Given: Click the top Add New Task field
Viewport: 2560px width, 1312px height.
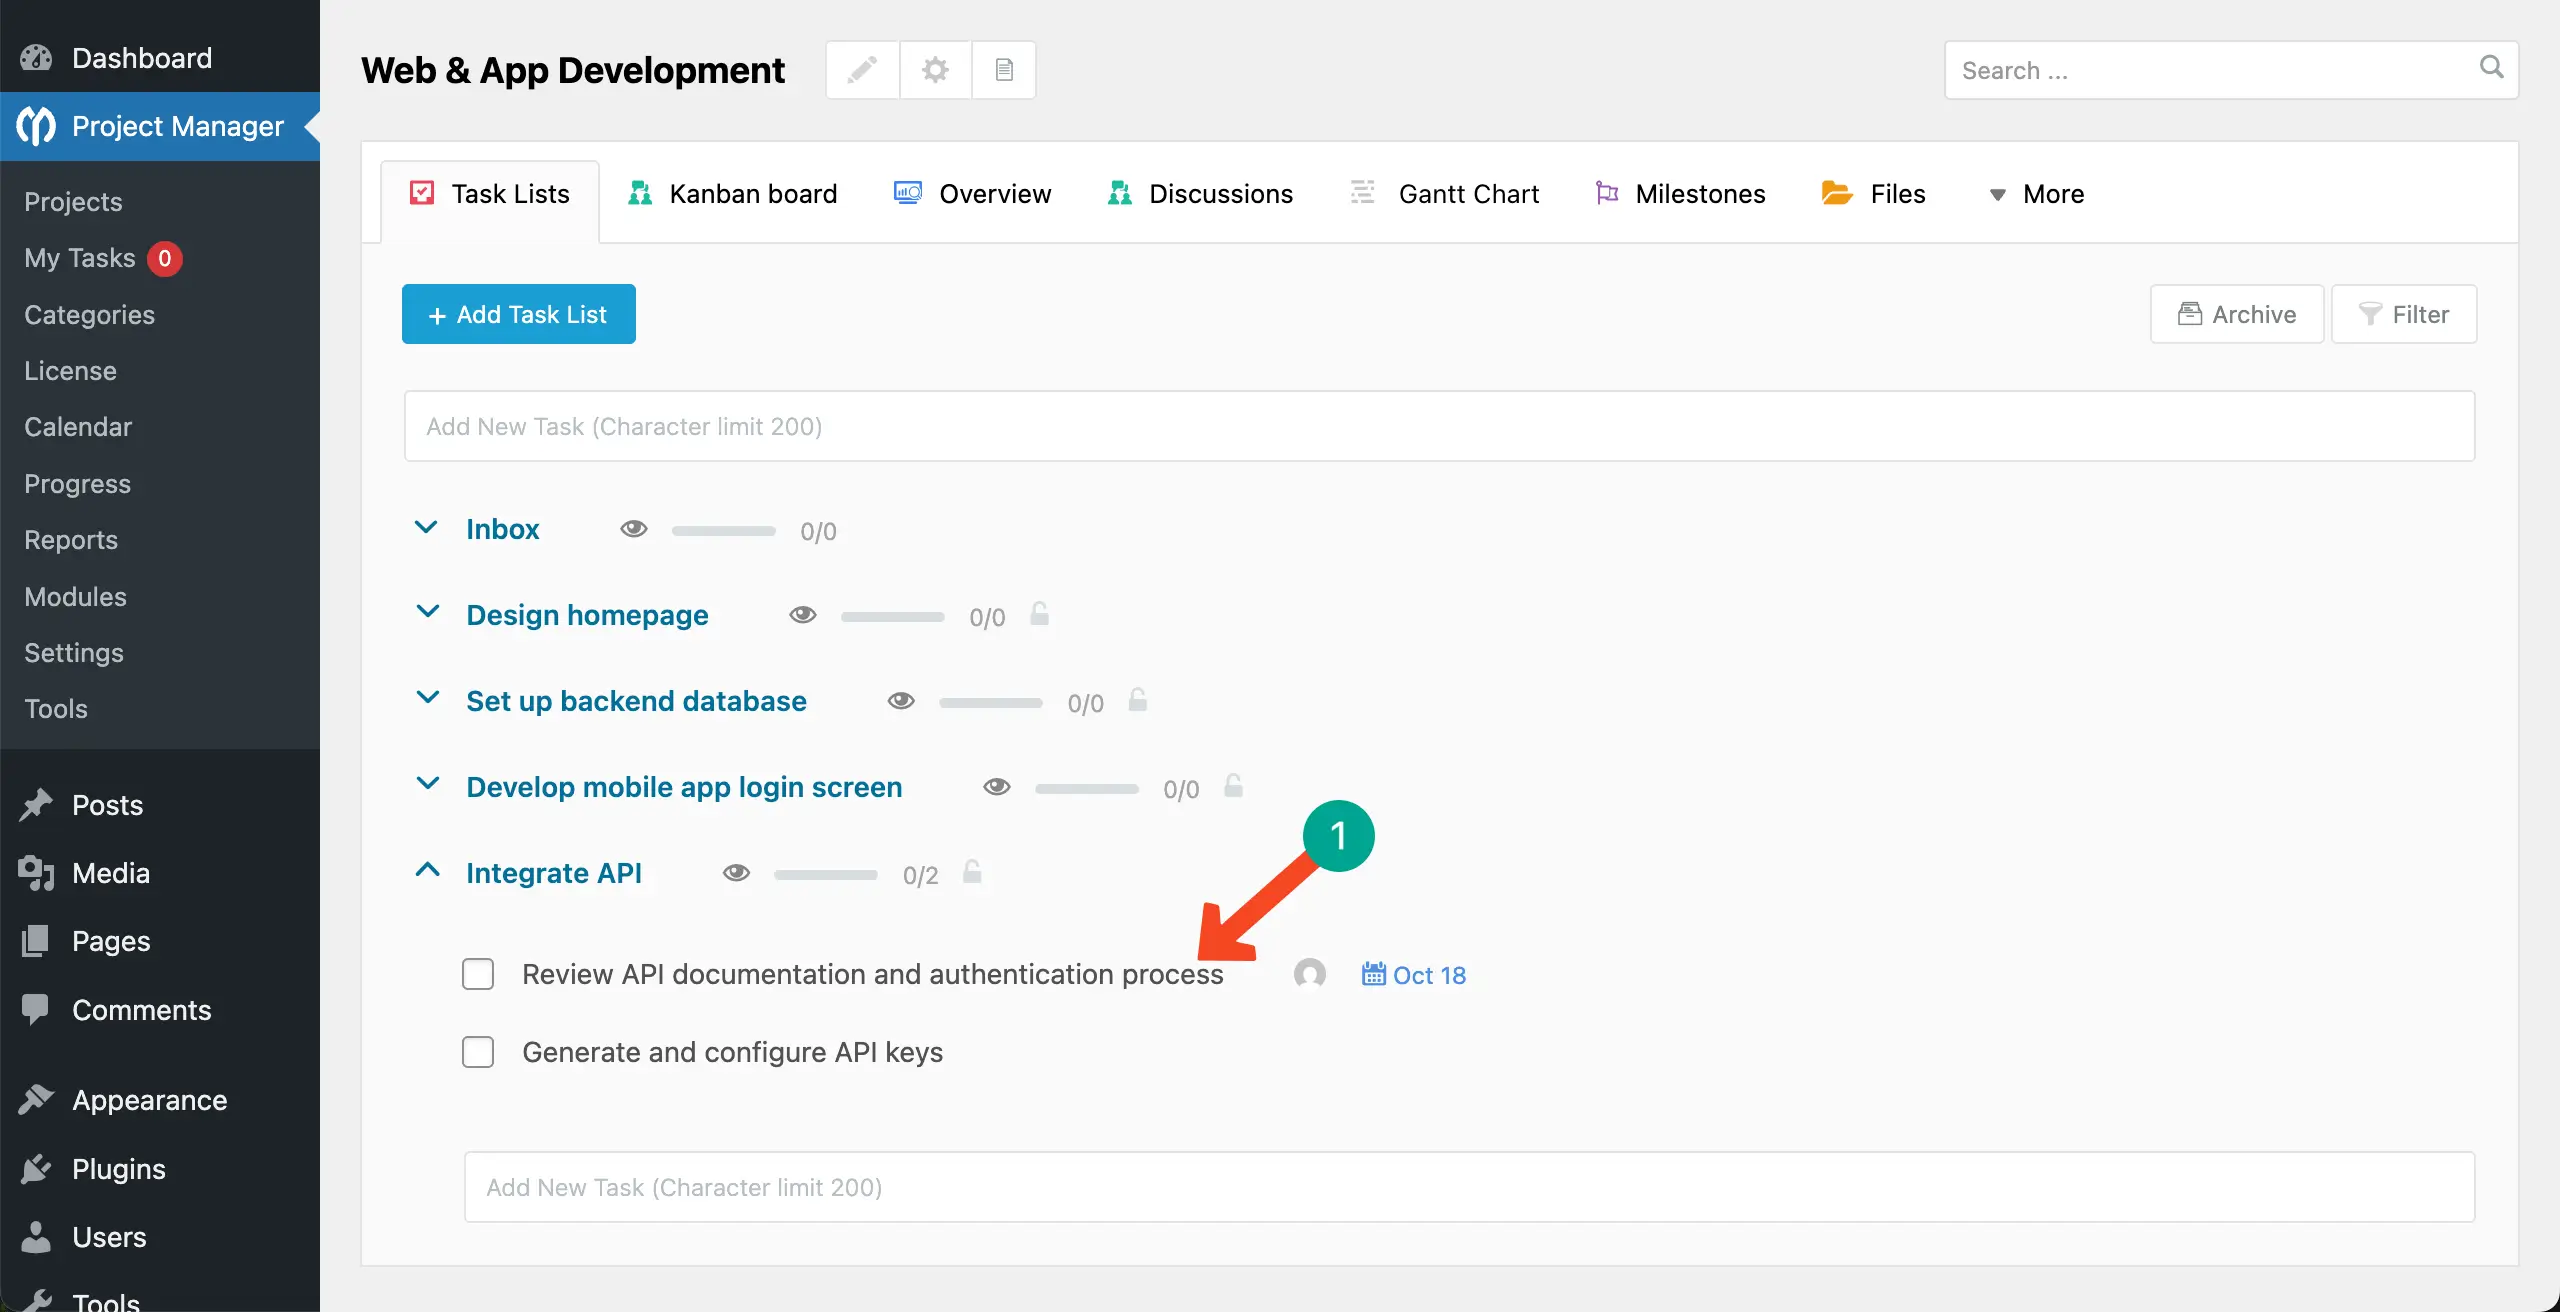Looking at the screenshot, I should [1439, 426].
